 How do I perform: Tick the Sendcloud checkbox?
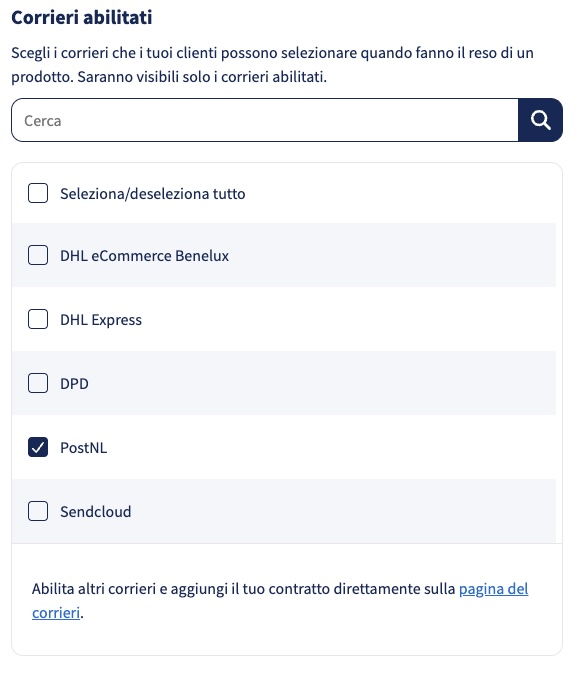[38, 511]
